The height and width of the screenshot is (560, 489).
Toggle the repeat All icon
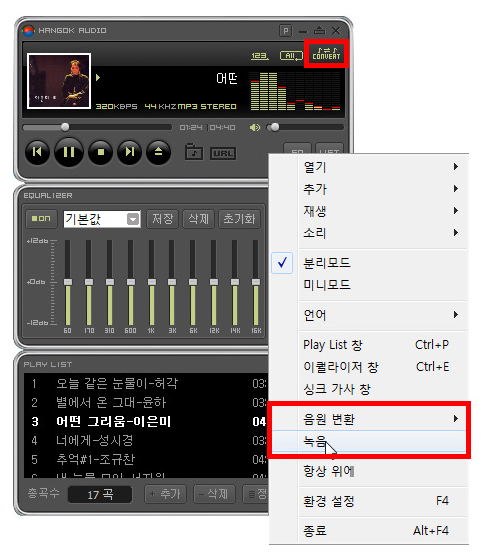point(291,56)
